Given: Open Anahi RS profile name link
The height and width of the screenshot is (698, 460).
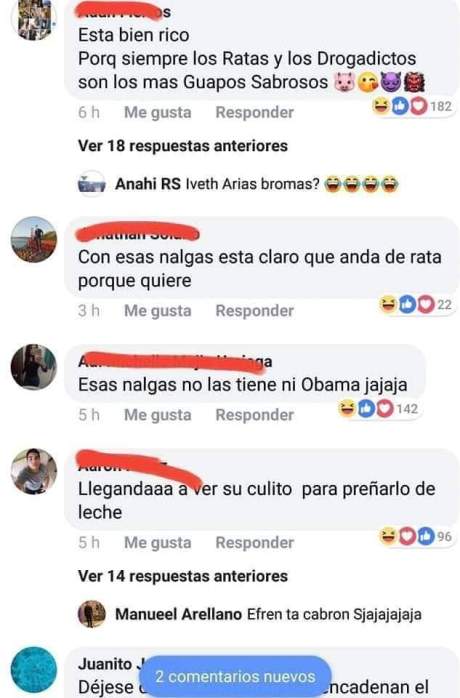Looking at the screenshot, I should pyautogui.click(x=148, y=183).
